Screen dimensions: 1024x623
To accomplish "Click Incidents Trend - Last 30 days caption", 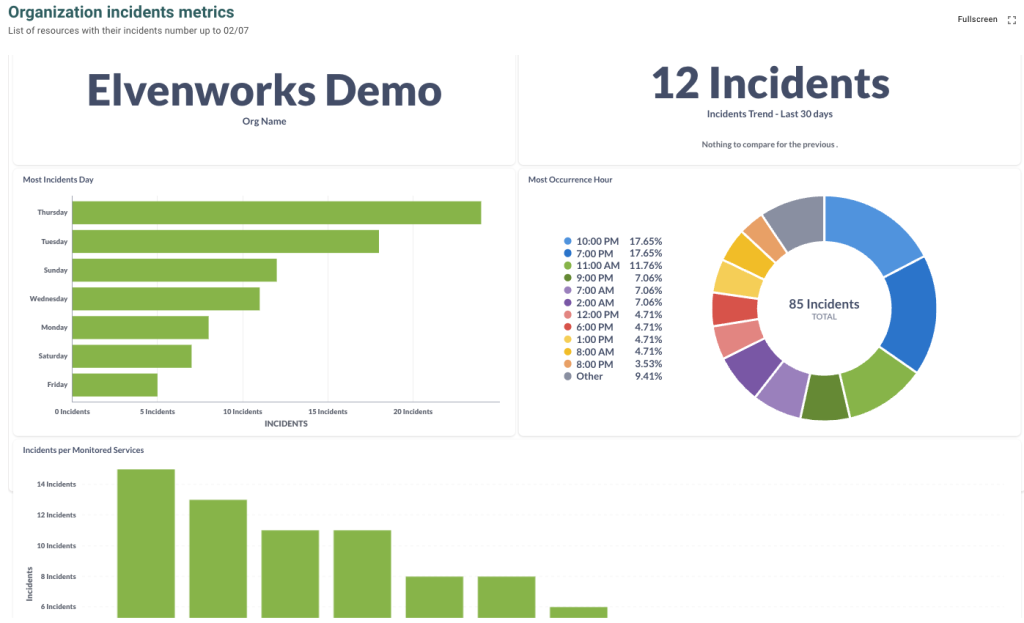I will pos(770,114).
